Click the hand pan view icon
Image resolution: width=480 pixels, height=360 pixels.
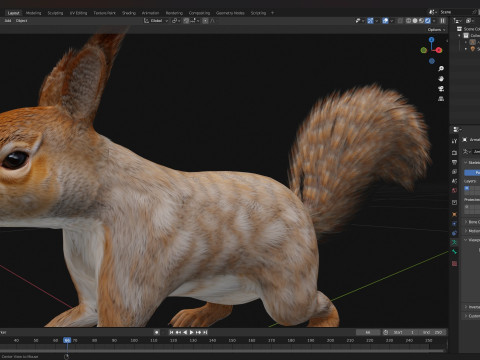441,79
